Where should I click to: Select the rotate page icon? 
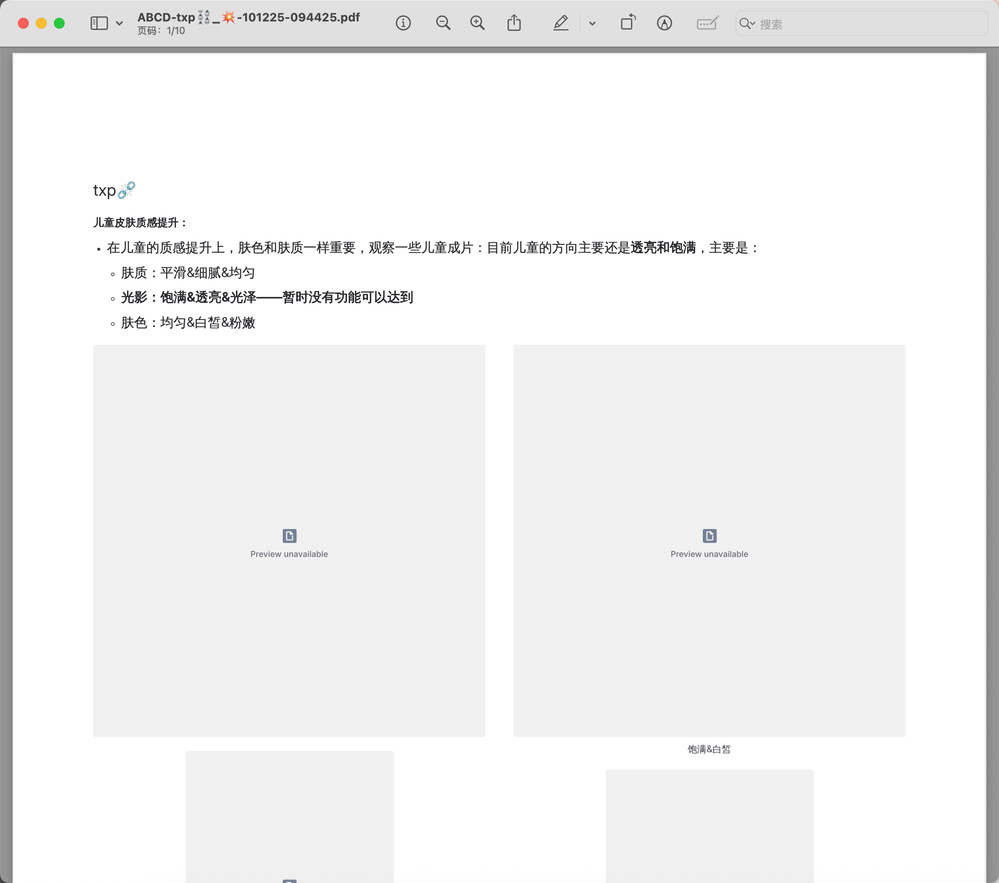tap(628, 22)
